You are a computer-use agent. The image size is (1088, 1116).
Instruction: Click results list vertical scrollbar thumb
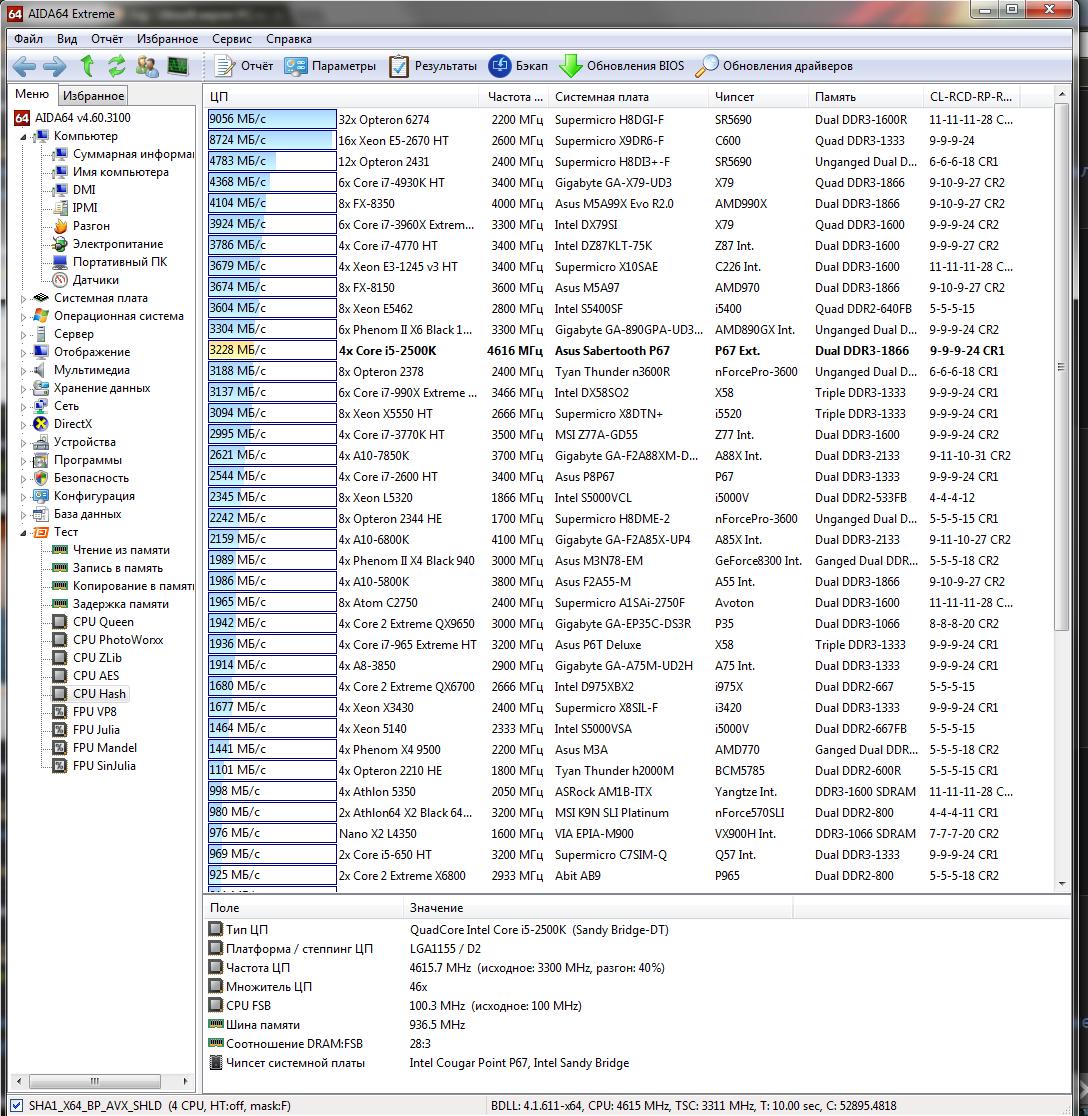pyautogui.click(x=1061, y=367)
